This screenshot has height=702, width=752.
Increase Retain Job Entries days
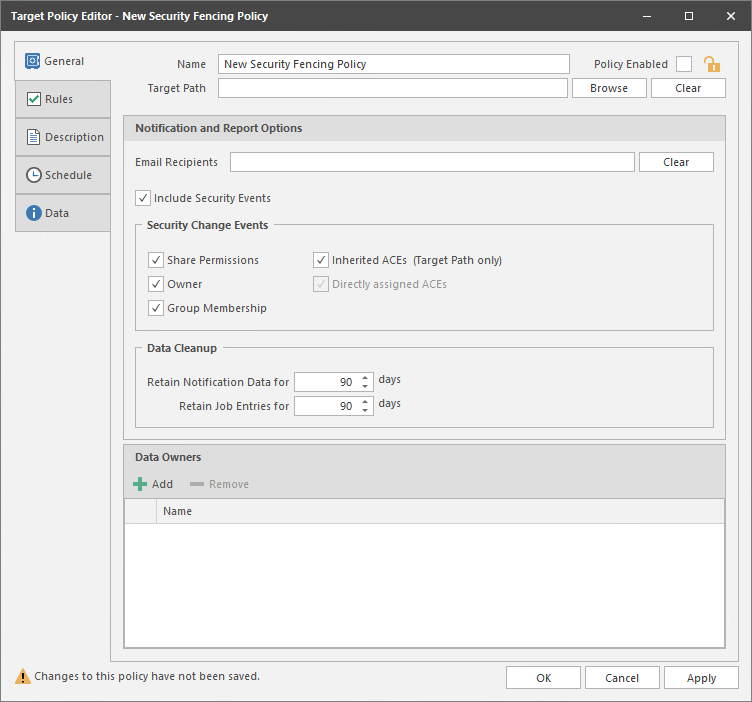pos(365,401)
